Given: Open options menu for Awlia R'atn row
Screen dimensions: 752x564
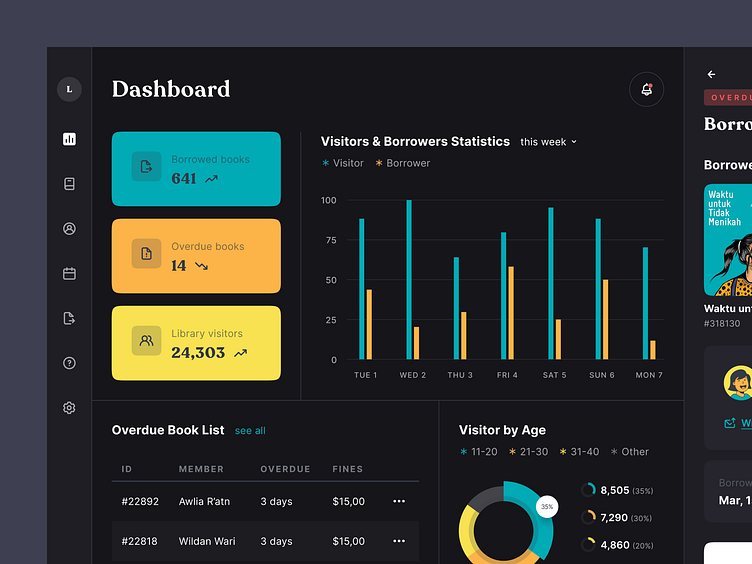Looking at the screenshot, I should tap(399, 501).
